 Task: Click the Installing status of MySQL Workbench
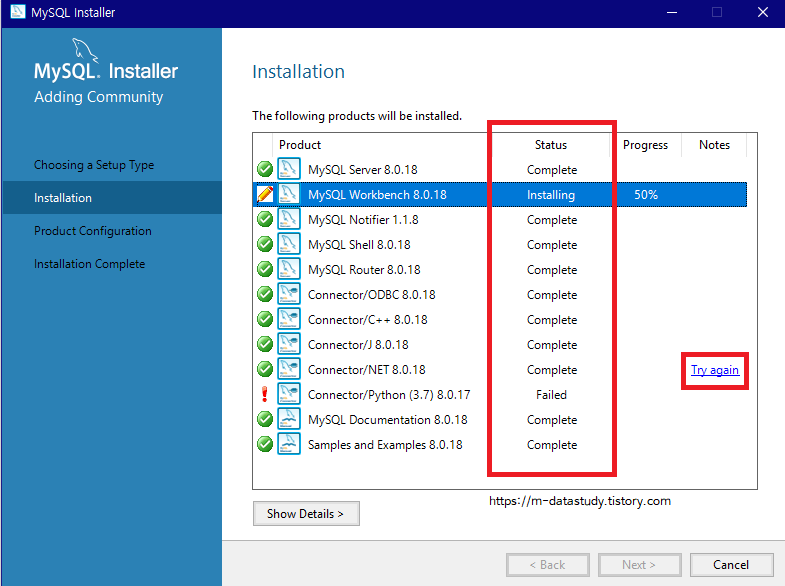551,195
